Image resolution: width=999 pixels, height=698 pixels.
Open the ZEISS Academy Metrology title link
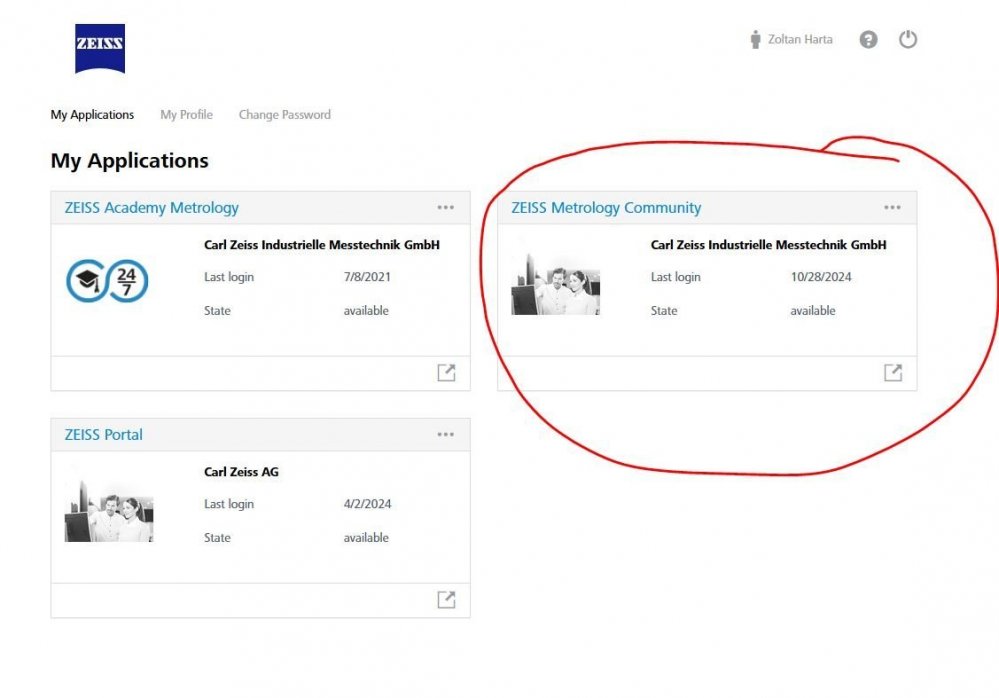coord(151,208)
